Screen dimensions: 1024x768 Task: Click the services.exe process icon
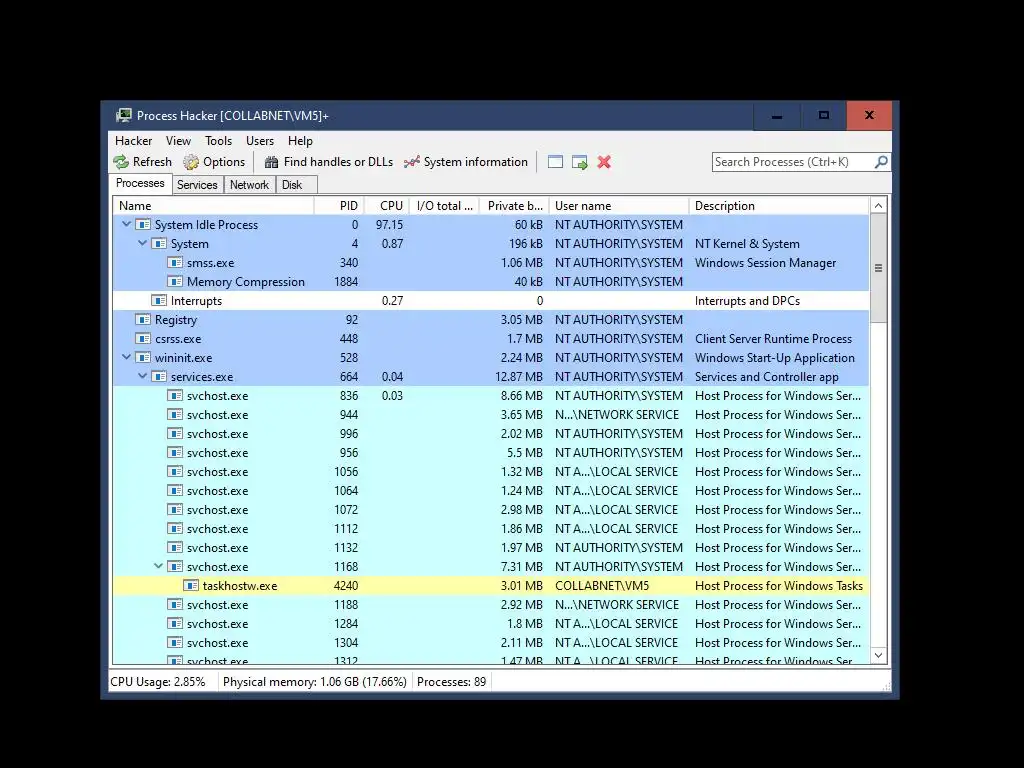click(x=159, y=376)
